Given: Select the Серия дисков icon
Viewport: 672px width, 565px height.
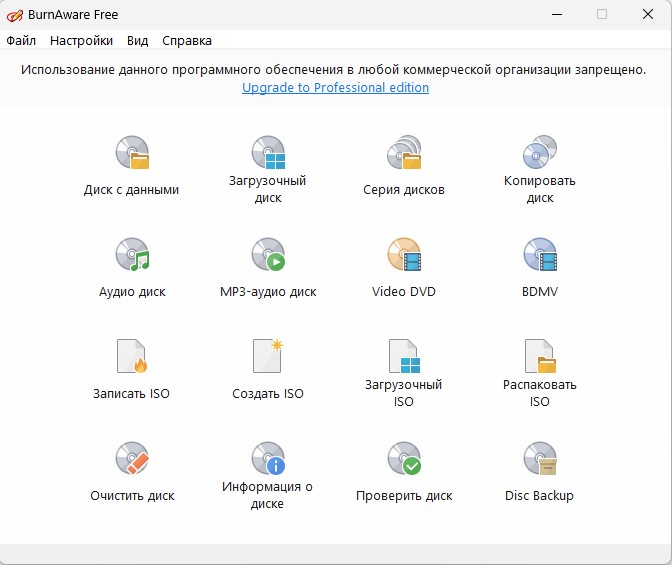Looking at the screenshot, I should 404,152.
